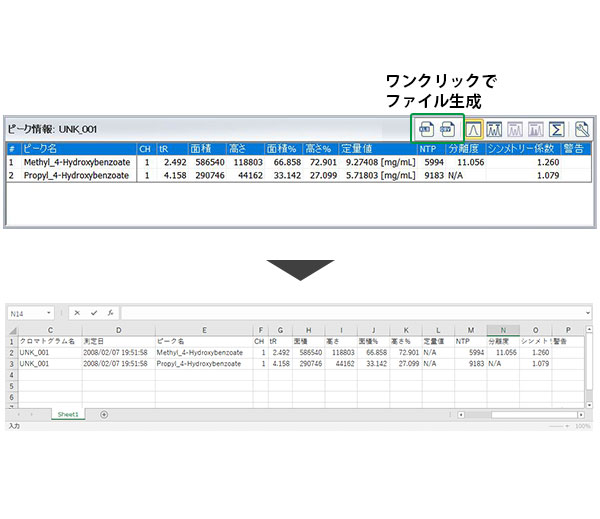
Task: Click the シンメトリー係数 column header
Action: [x=523, y=149]
